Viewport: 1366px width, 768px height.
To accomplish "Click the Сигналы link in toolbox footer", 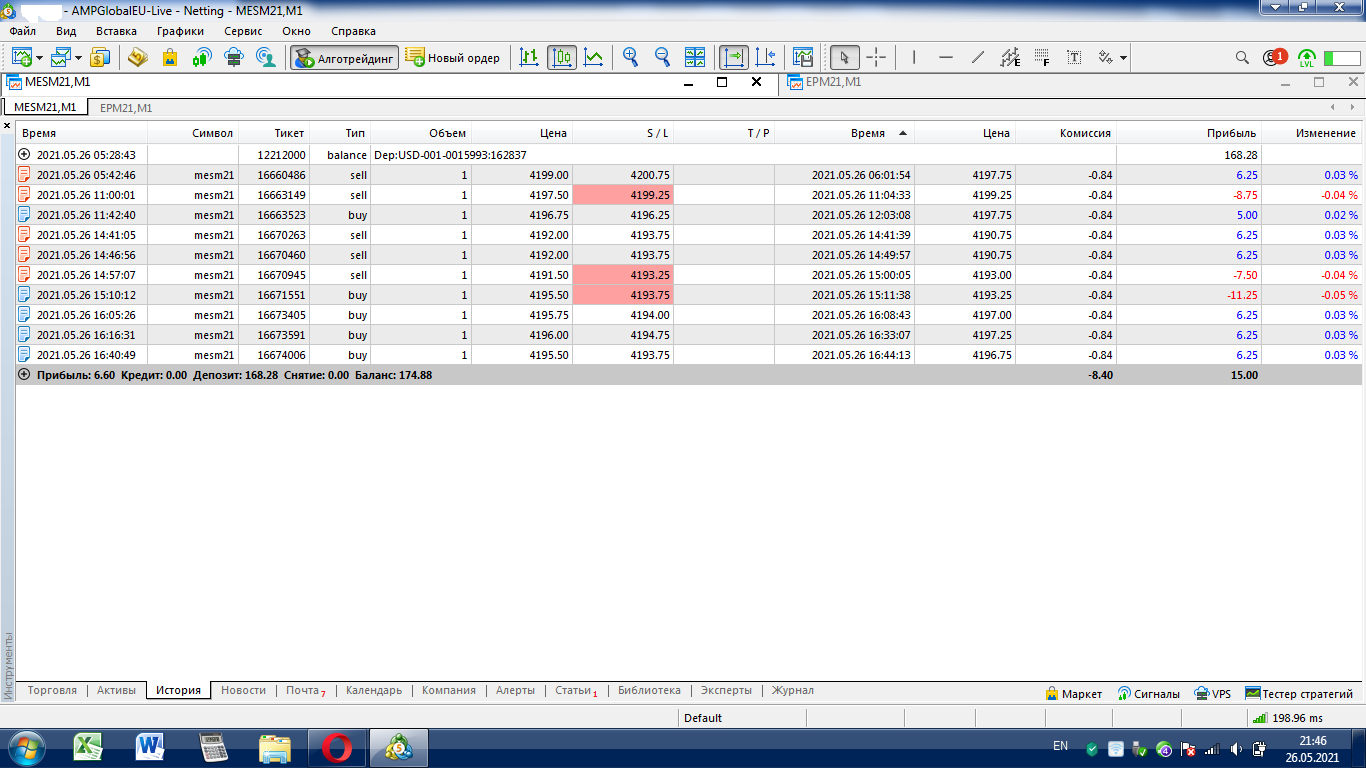I will [1148, 693].
